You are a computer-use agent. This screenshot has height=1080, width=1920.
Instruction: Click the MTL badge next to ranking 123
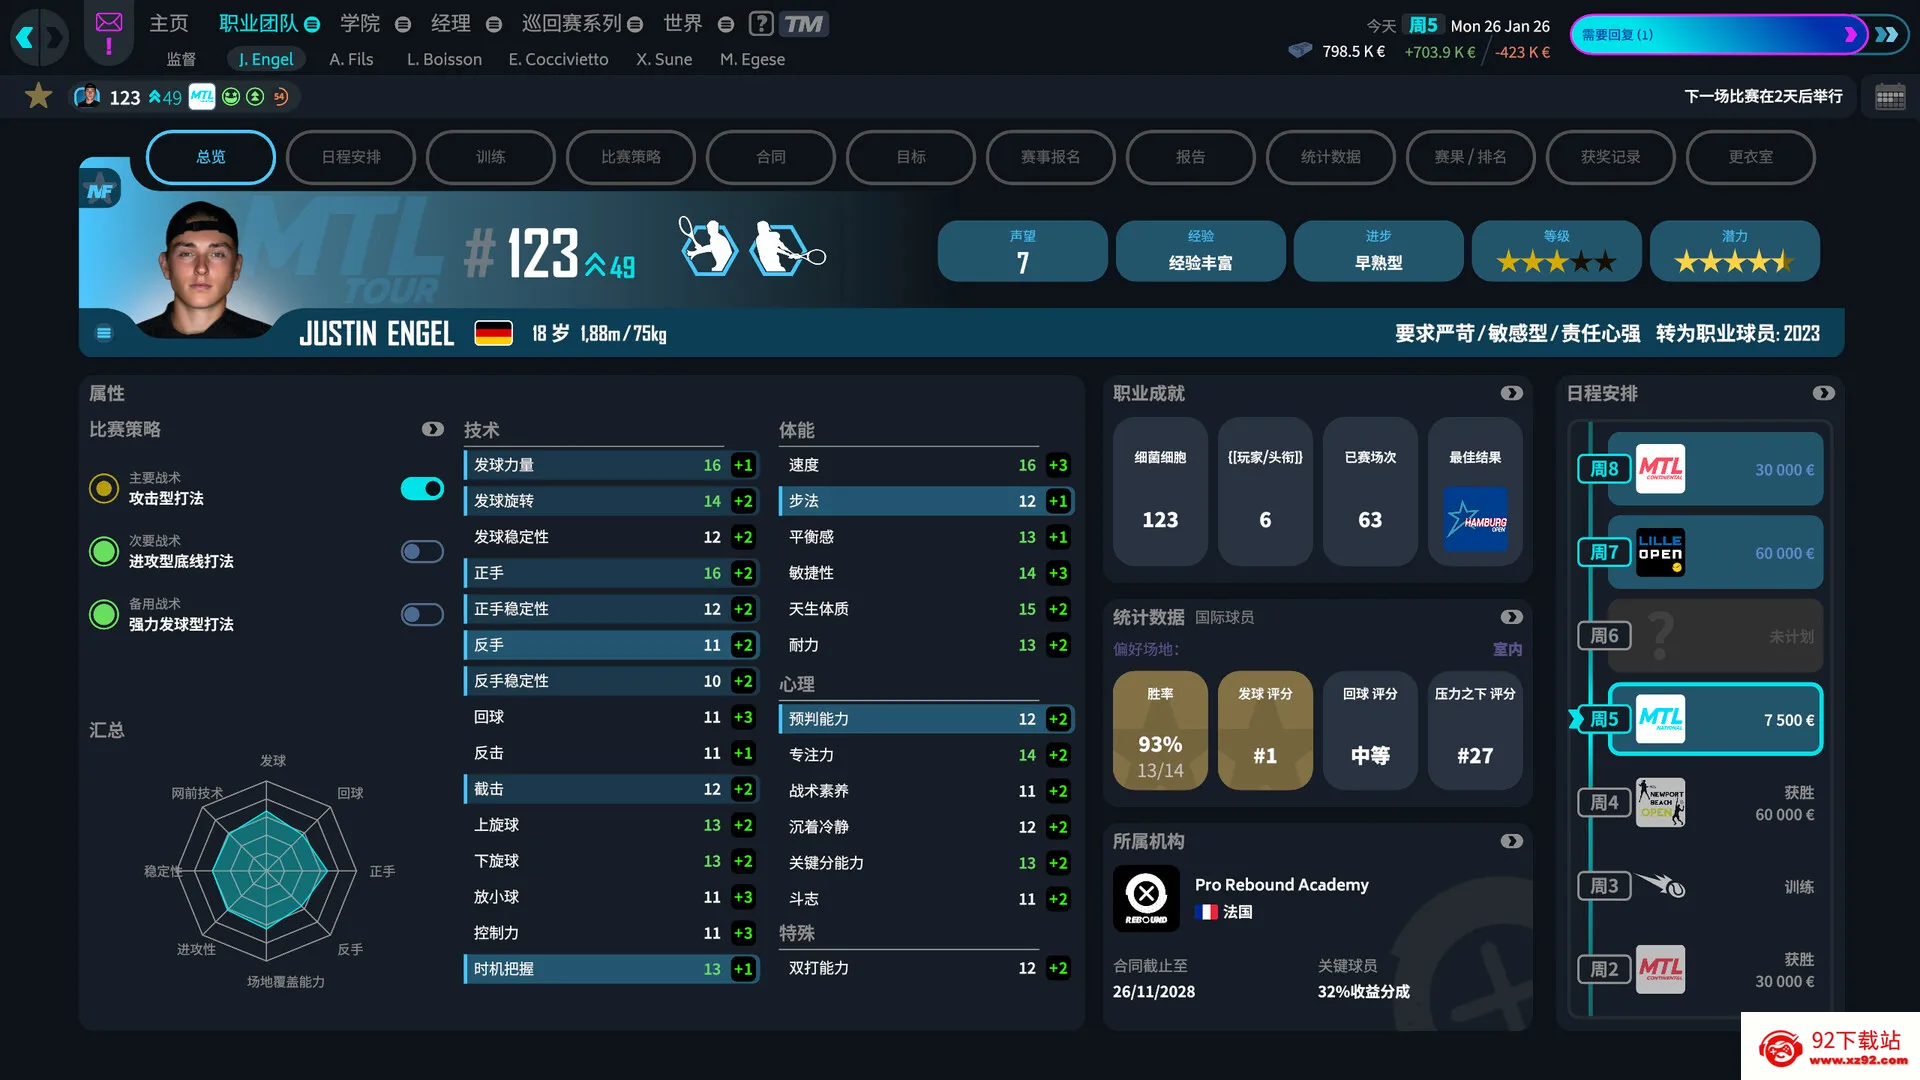(x=202, y=97)
